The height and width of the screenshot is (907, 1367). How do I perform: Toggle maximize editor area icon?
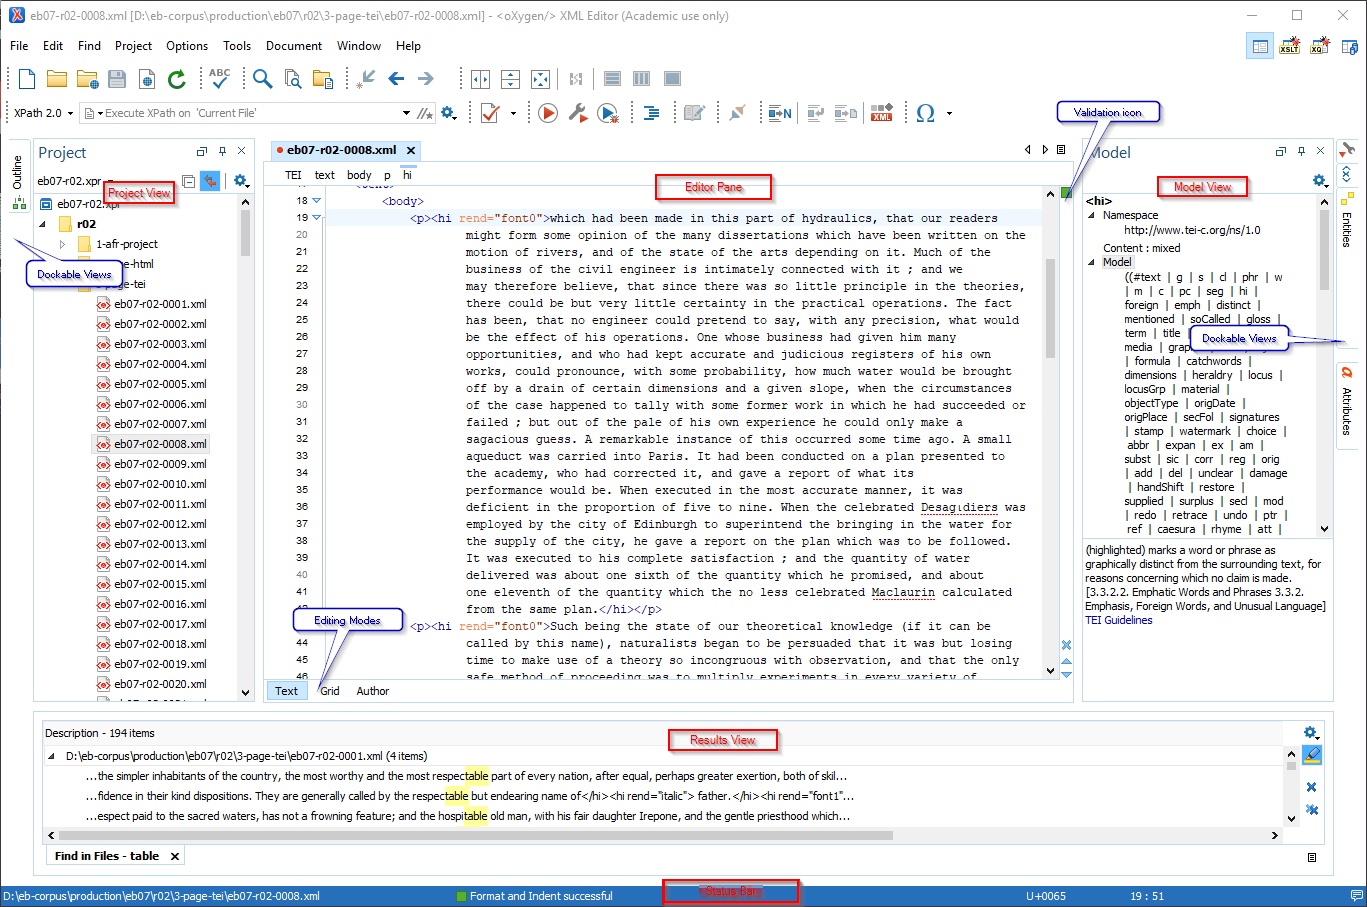tap(540, 79)
